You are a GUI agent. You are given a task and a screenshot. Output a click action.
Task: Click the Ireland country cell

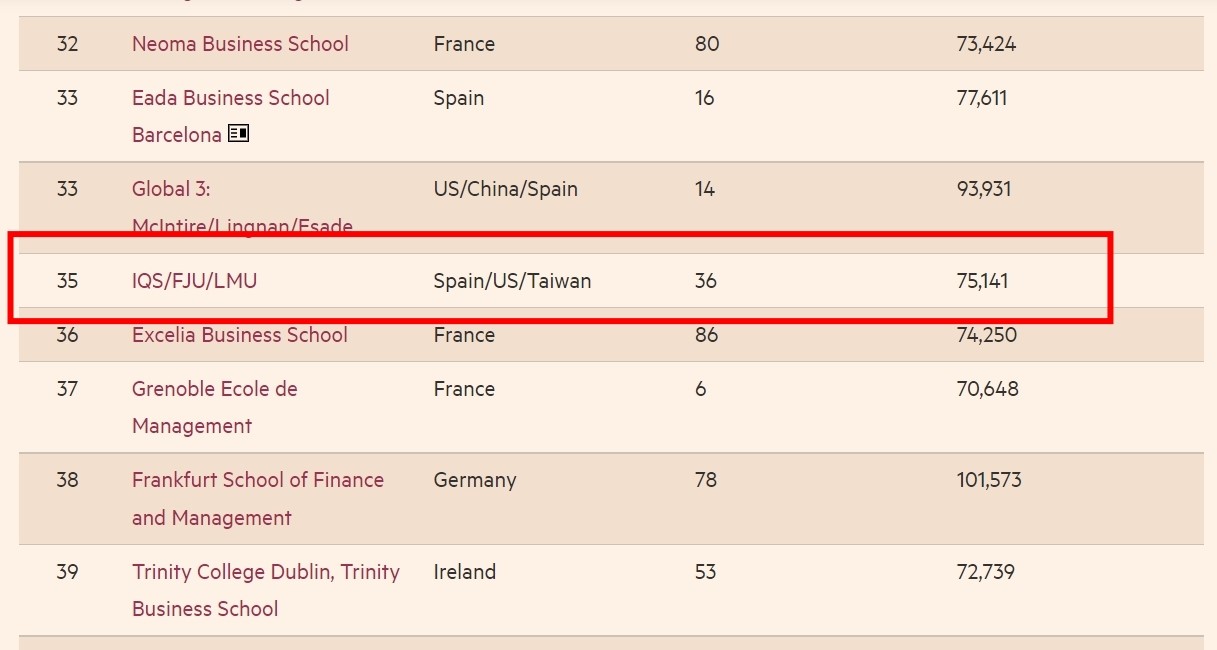464,572
